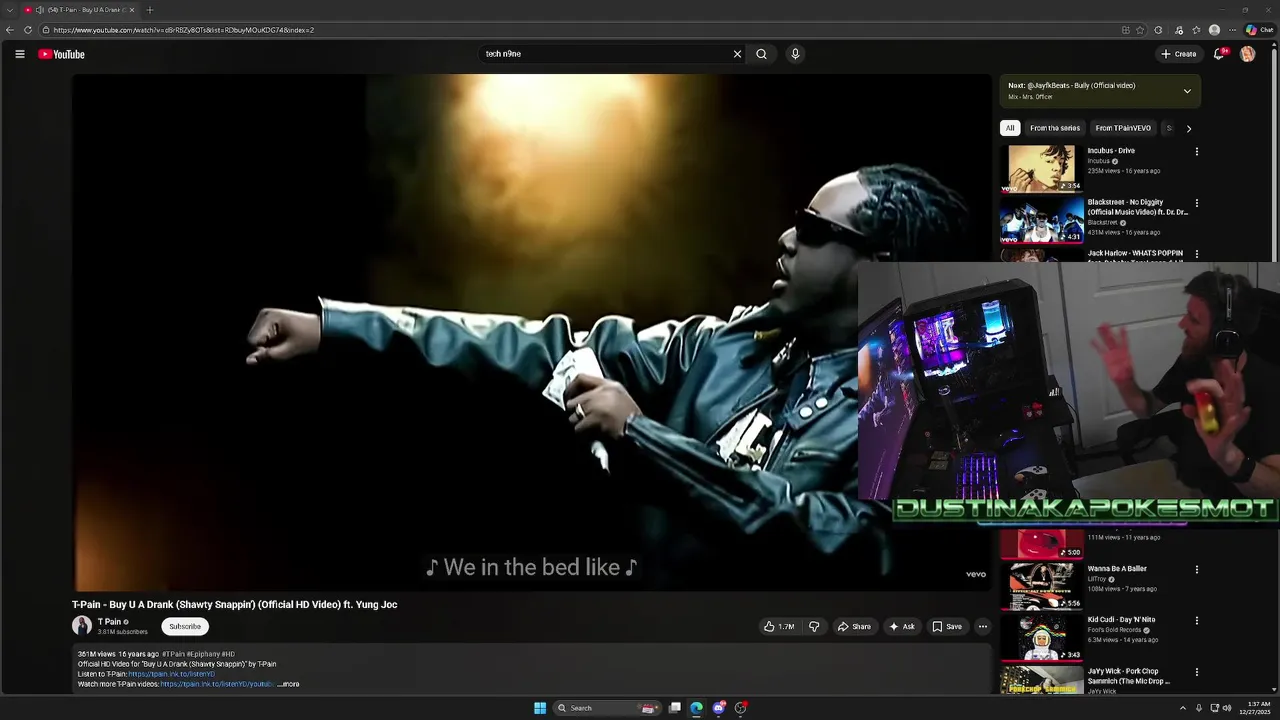Click the video title text below player

pyautogui.click(x=235, y=605)
